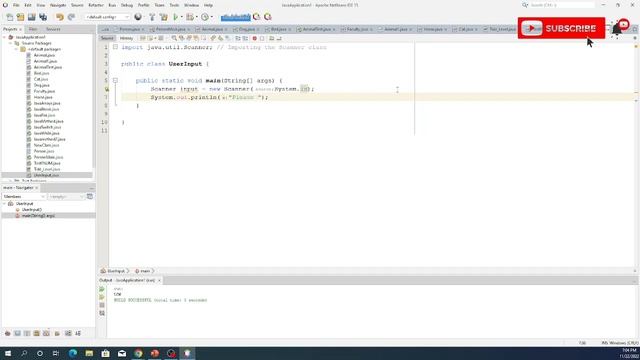Viewport: 640px width, 360px height.
Task: Open File Explorer from the taskbar
Action: [89, 353]
